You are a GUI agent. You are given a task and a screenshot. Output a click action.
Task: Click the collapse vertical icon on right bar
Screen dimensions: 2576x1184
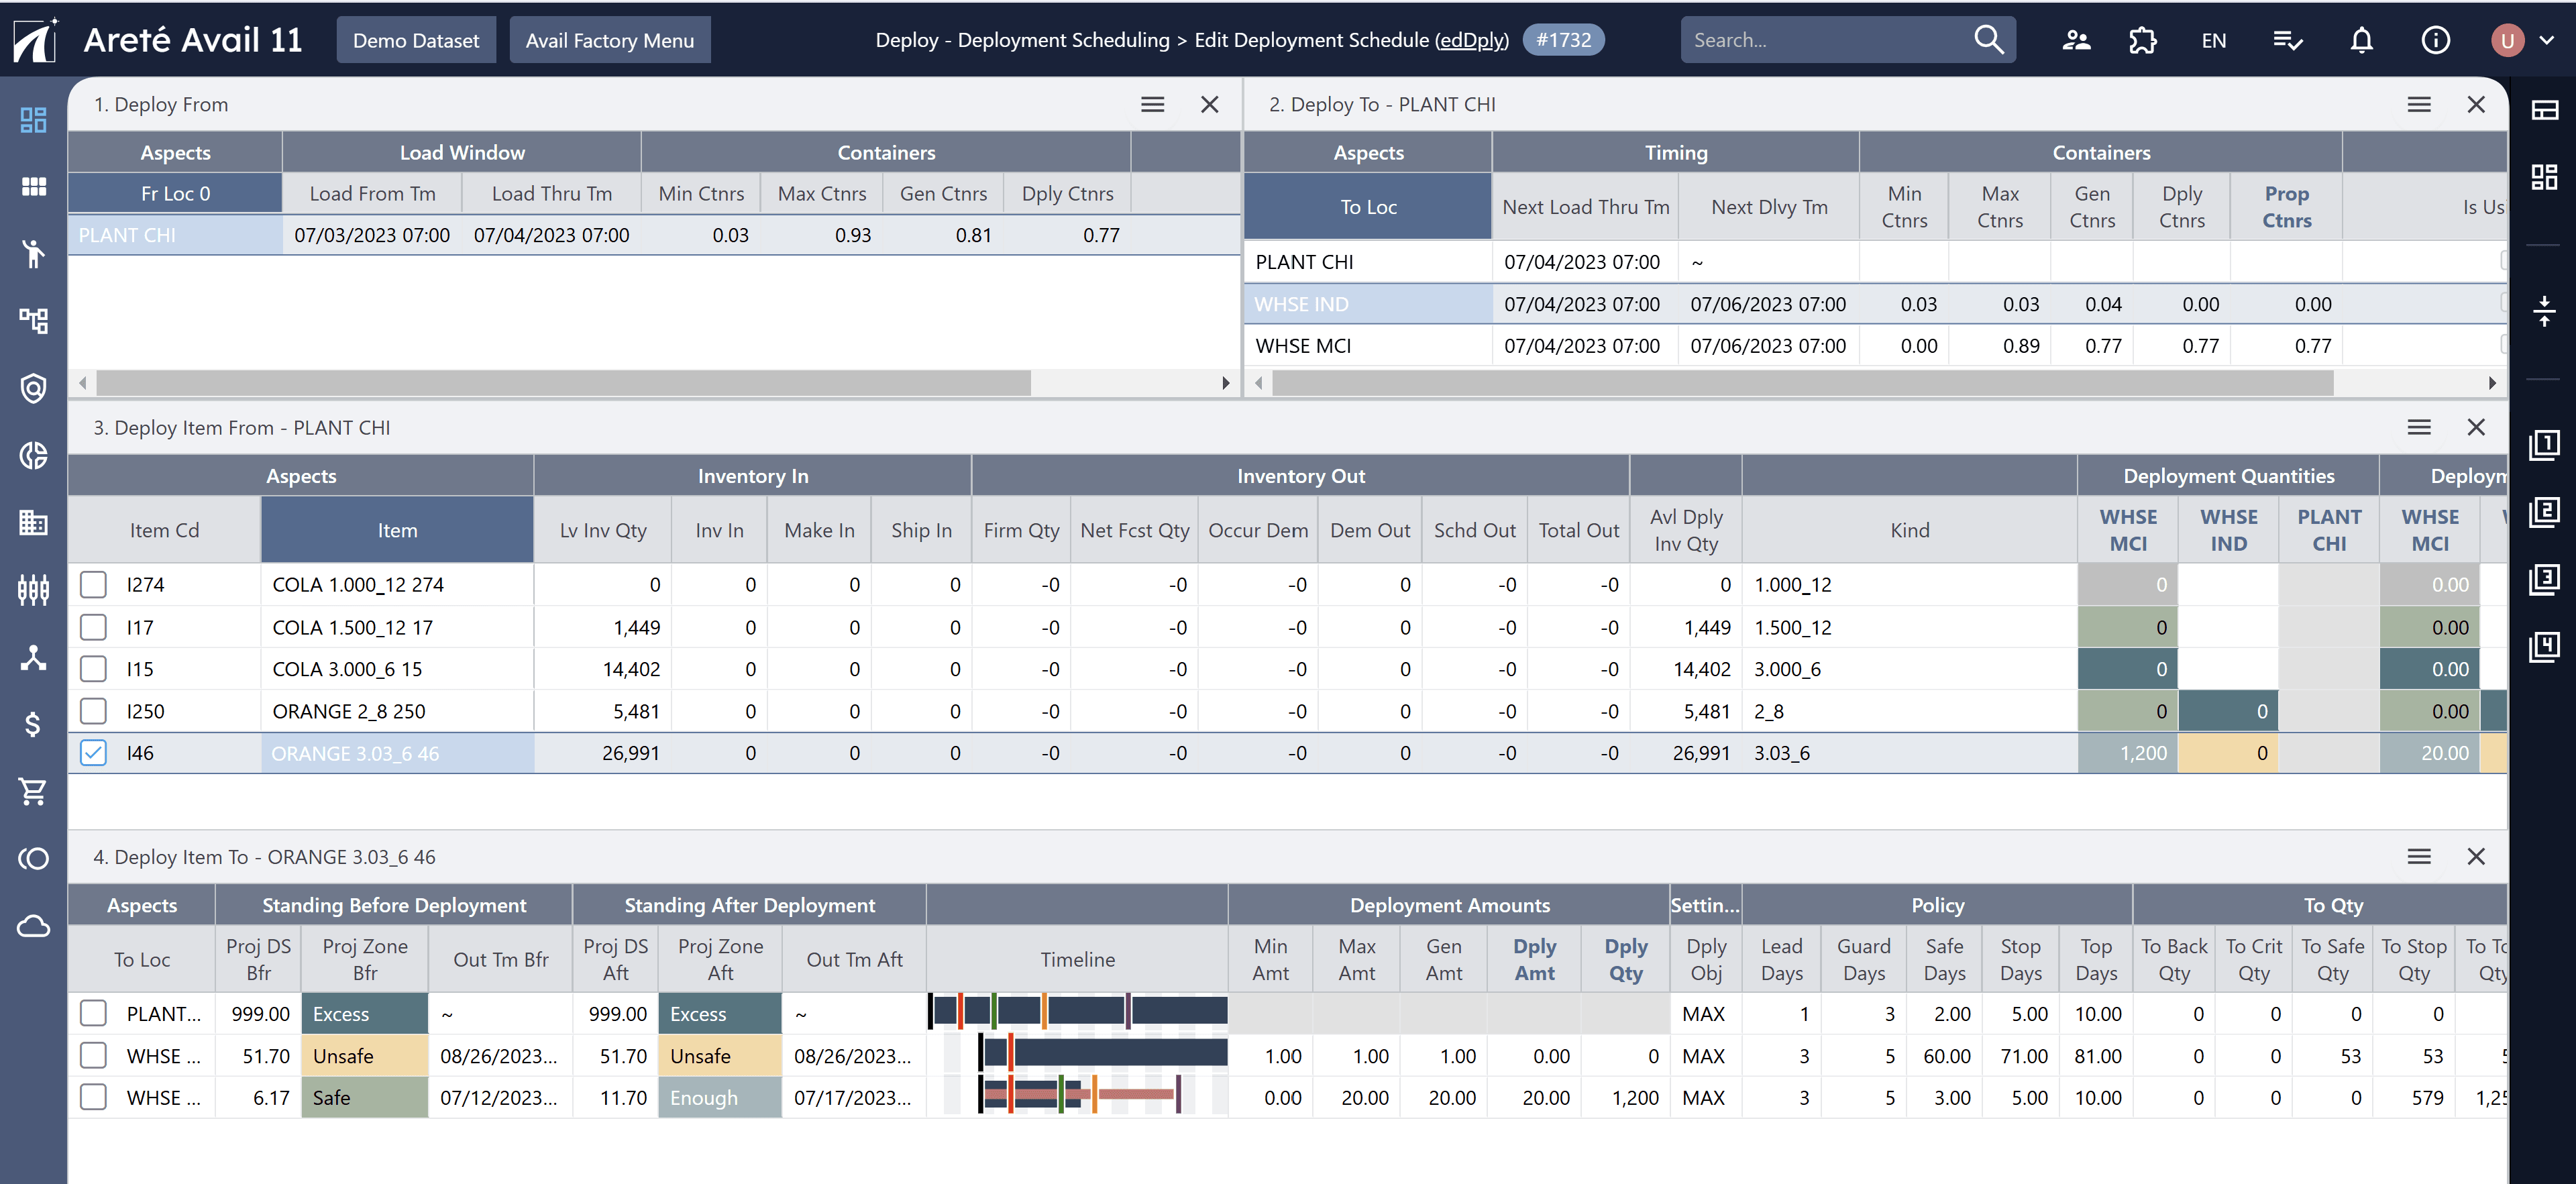(2544, 311)
